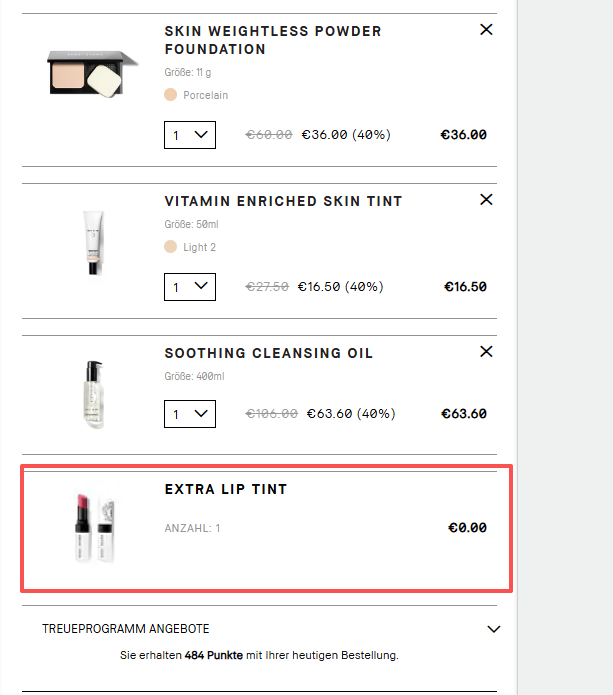Click the Porcelain shade color swatch
613x695 pixels.
coord(170,95)
